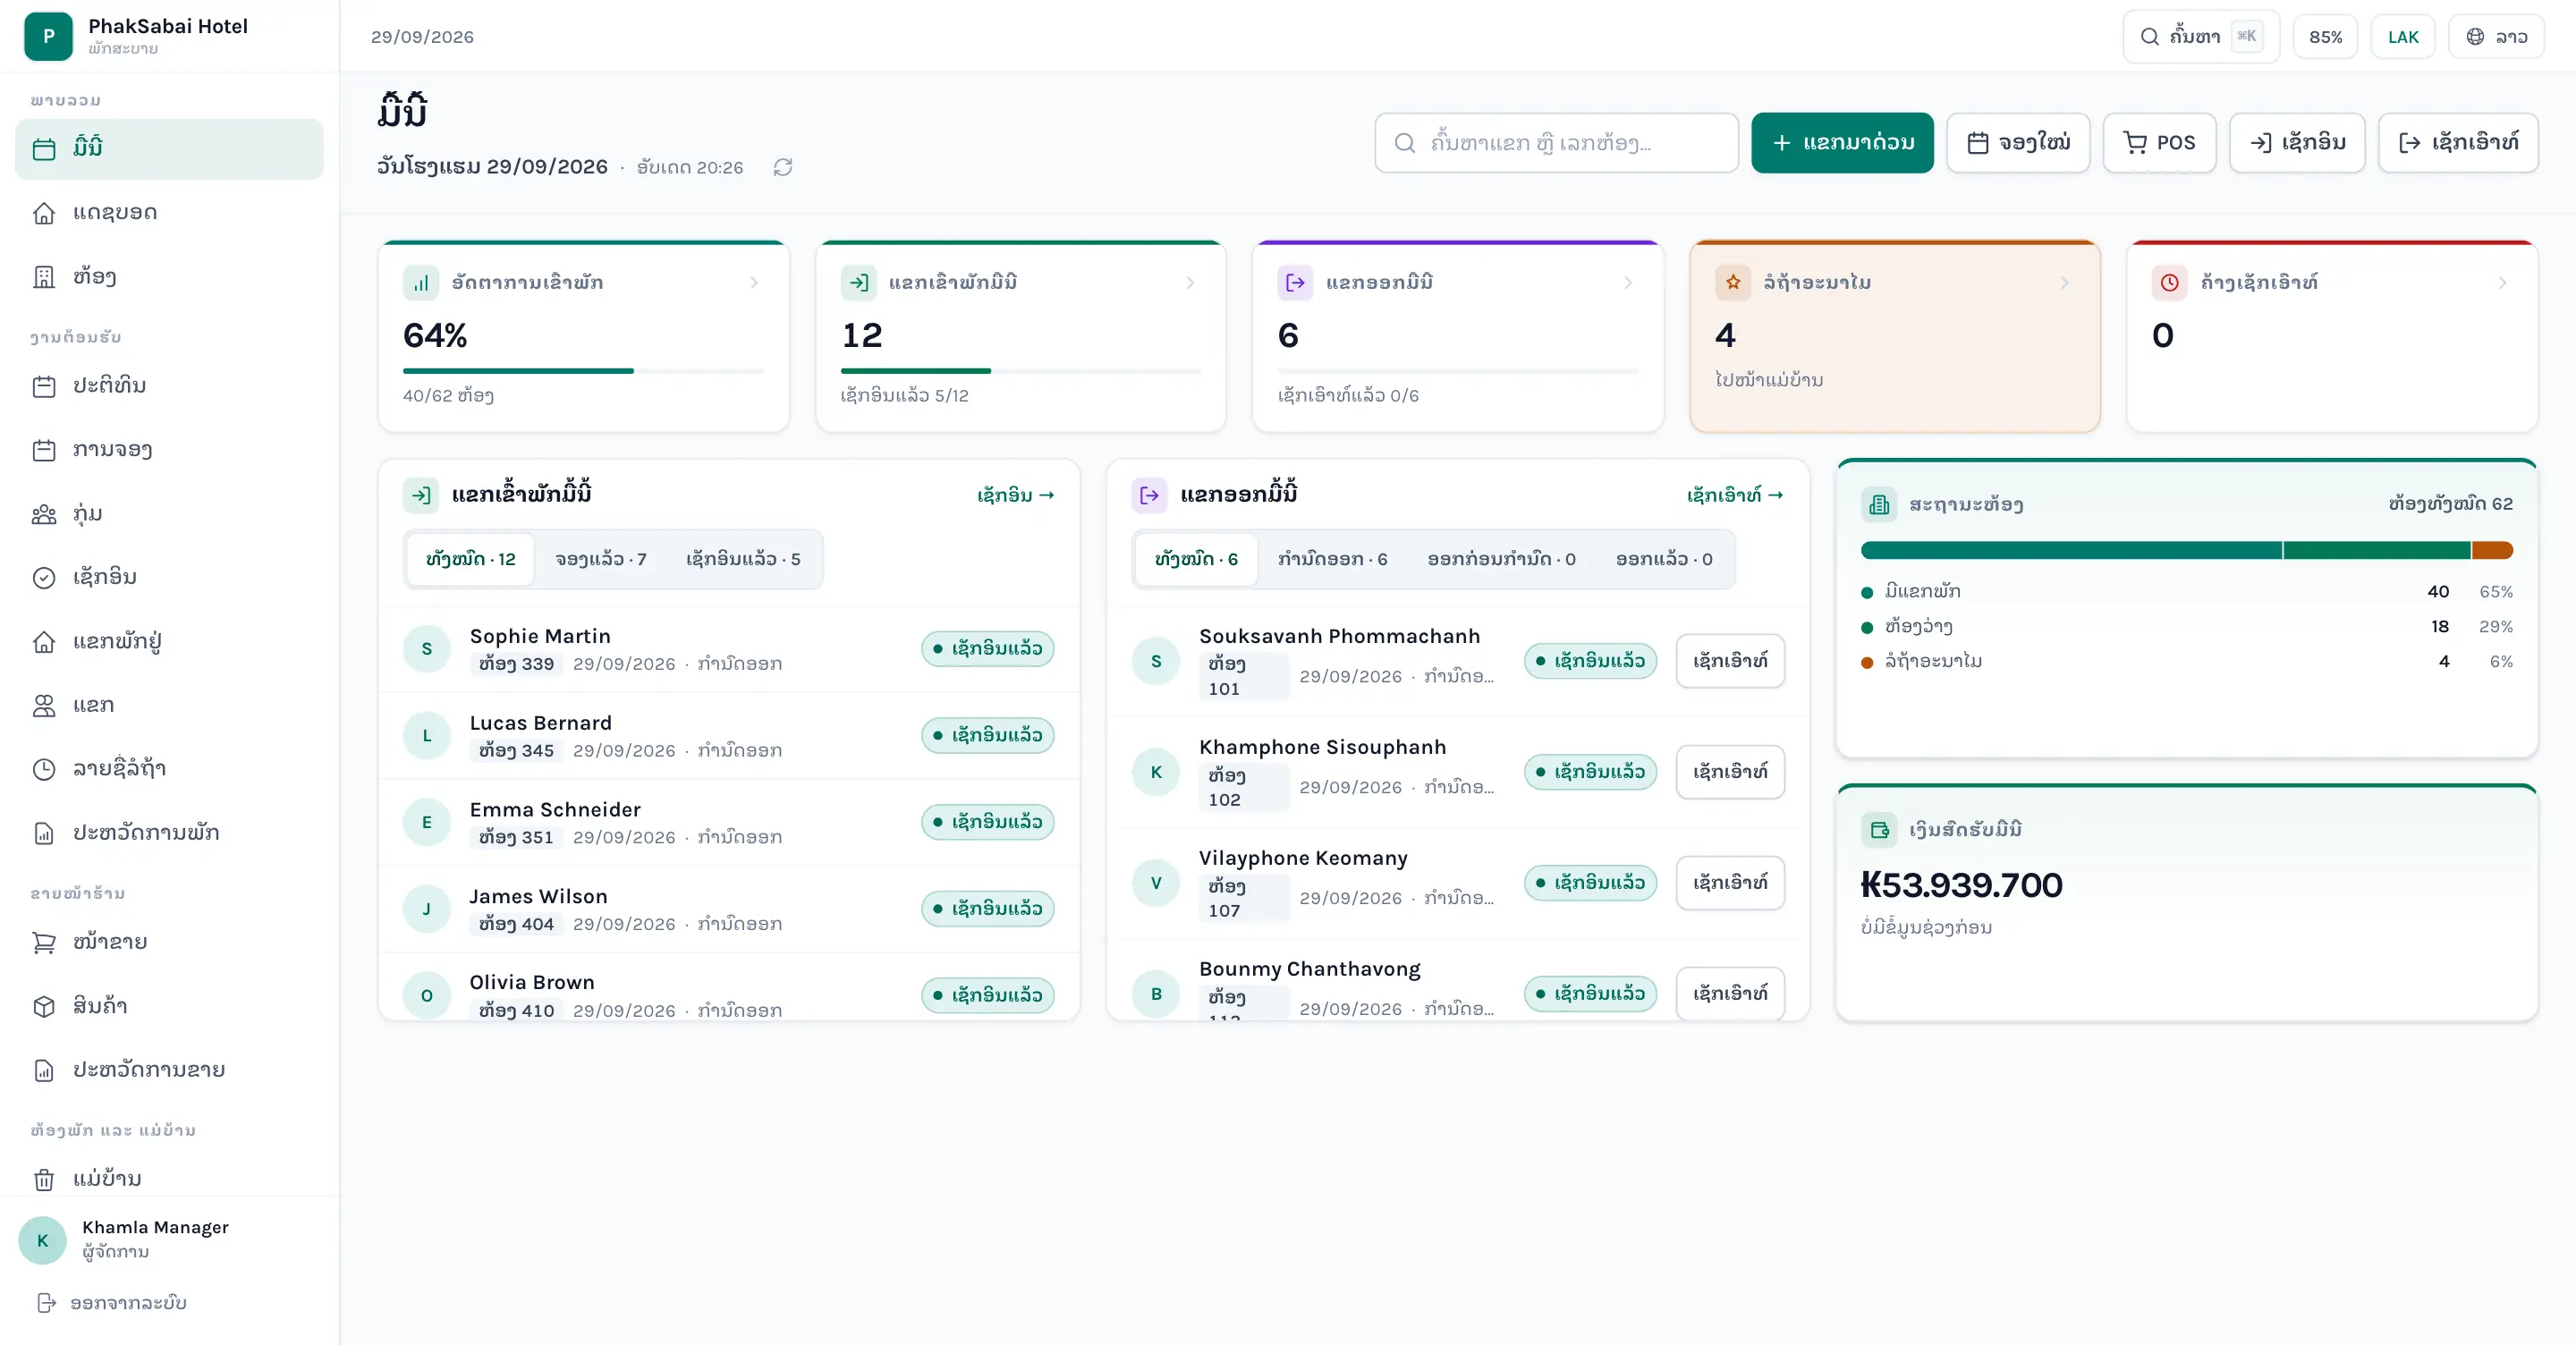Click the ແຂກມາດ່ວນ walk-in button
Viewport: 2576px width, 1345px height.
click(1842, 143)
